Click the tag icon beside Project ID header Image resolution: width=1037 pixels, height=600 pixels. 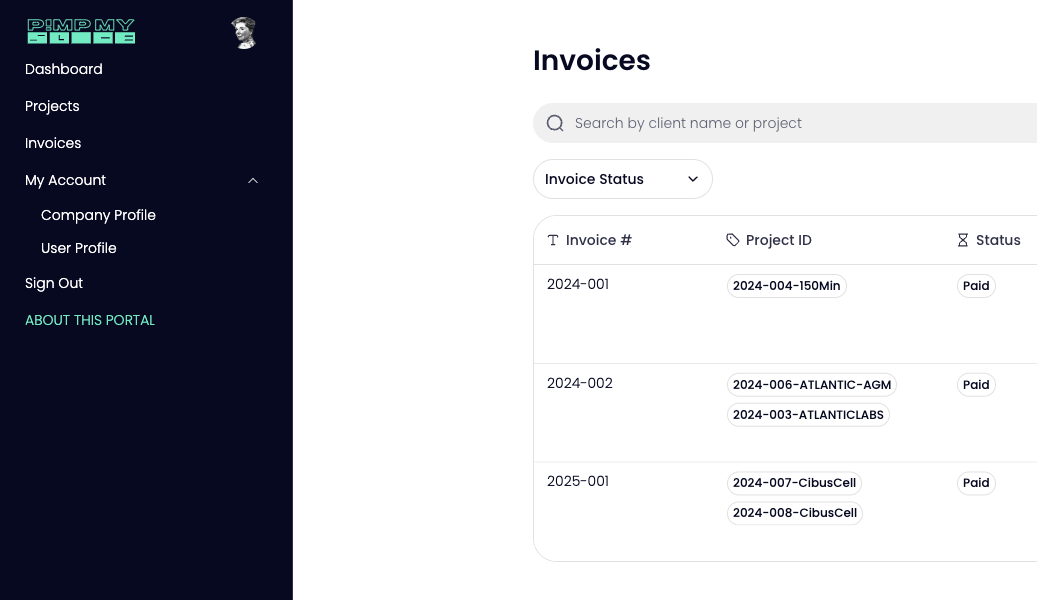(x=732, y=240)
